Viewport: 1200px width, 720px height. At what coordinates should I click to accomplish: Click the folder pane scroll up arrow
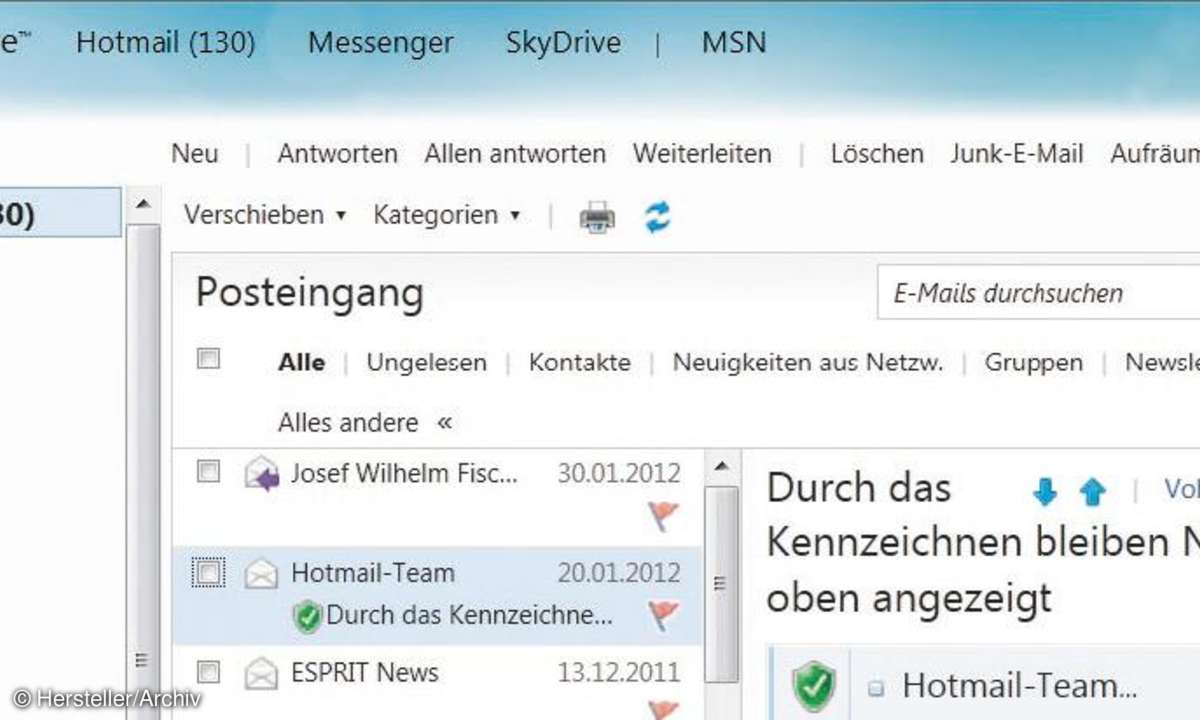(143, 206)
